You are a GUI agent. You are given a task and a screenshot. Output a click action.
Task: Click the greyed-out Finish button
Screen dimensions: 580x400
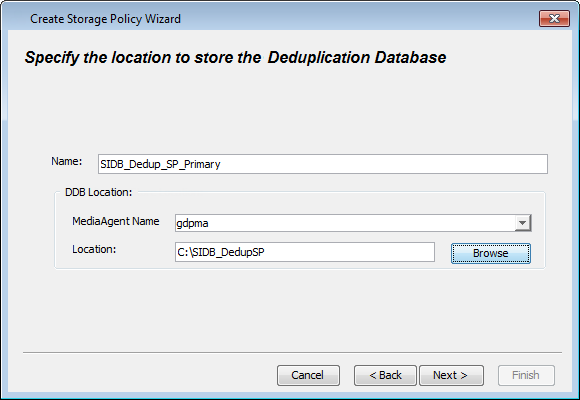click(x=526, y=375)
